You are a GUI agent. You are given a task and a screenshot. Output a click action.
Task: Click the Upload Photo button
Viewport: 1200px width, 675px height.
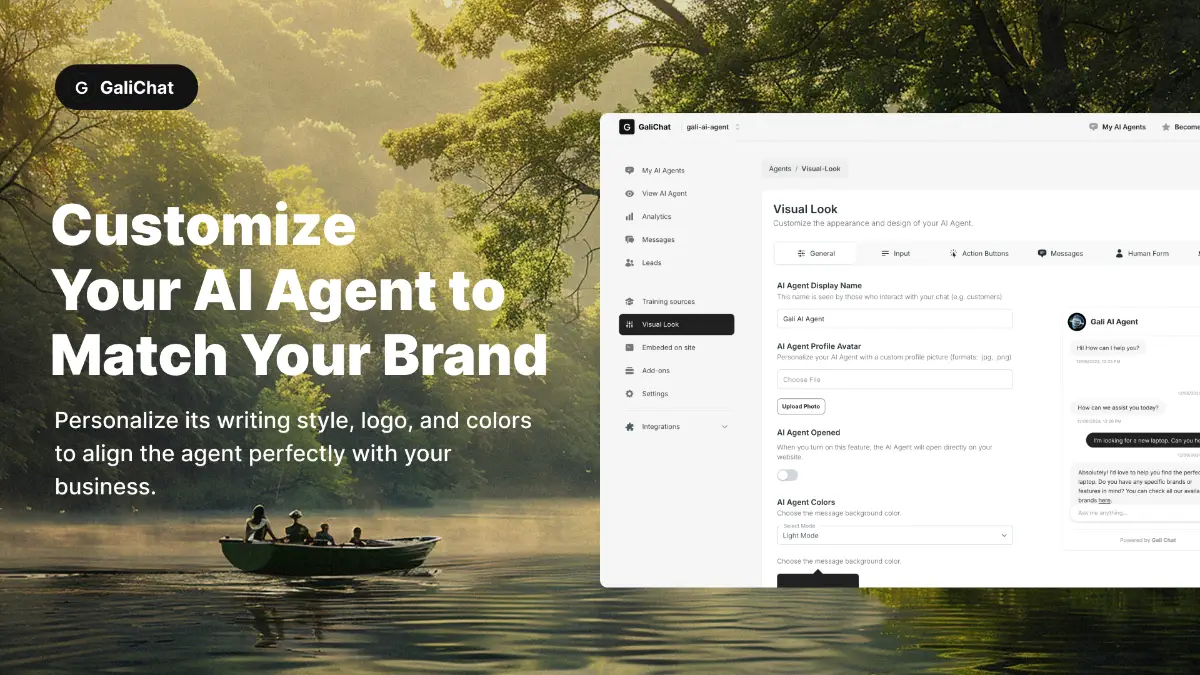801,407
